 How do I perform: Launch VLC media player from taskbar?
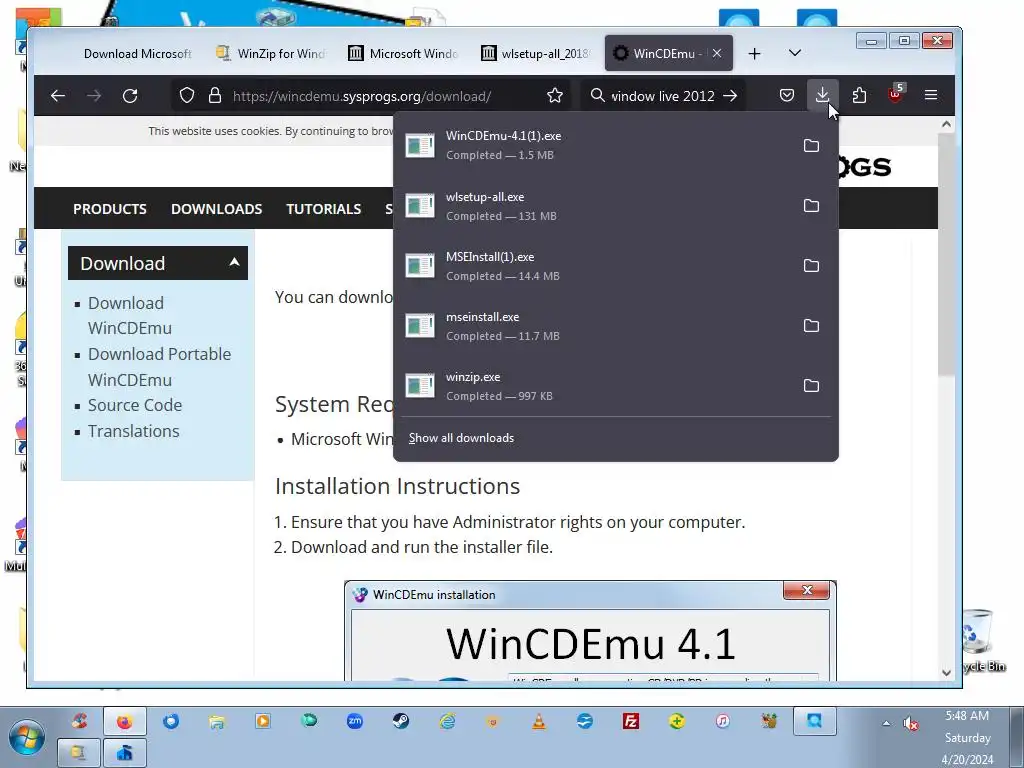(539, 721)
